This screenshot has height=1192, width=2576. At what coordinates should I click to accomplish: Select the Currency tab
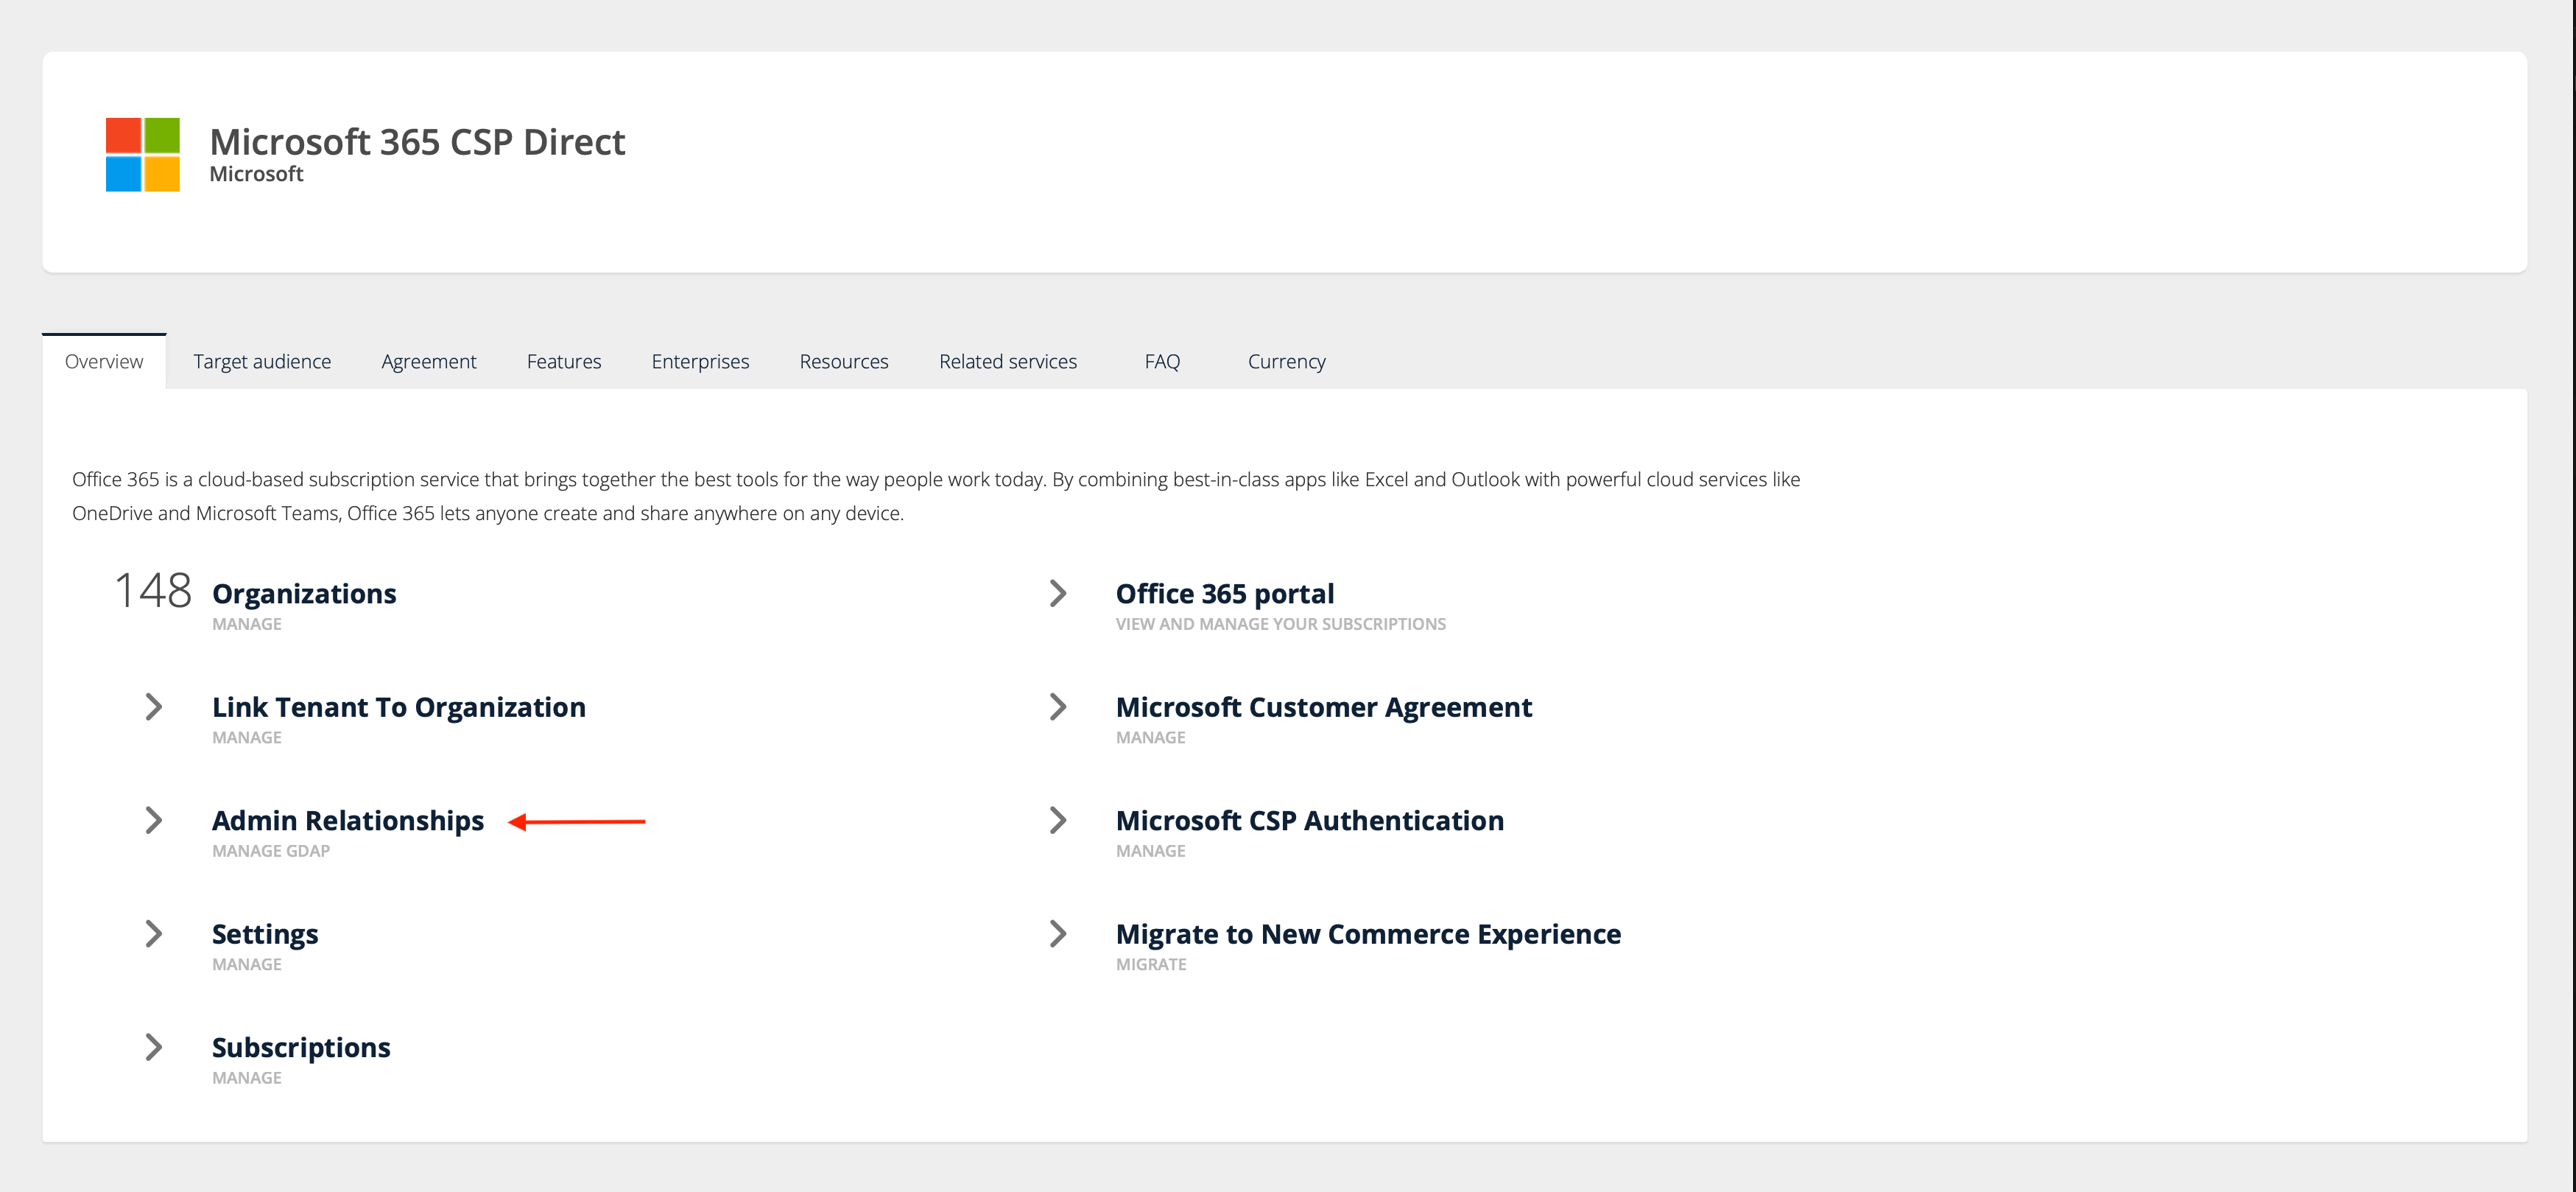[1286, 361]
